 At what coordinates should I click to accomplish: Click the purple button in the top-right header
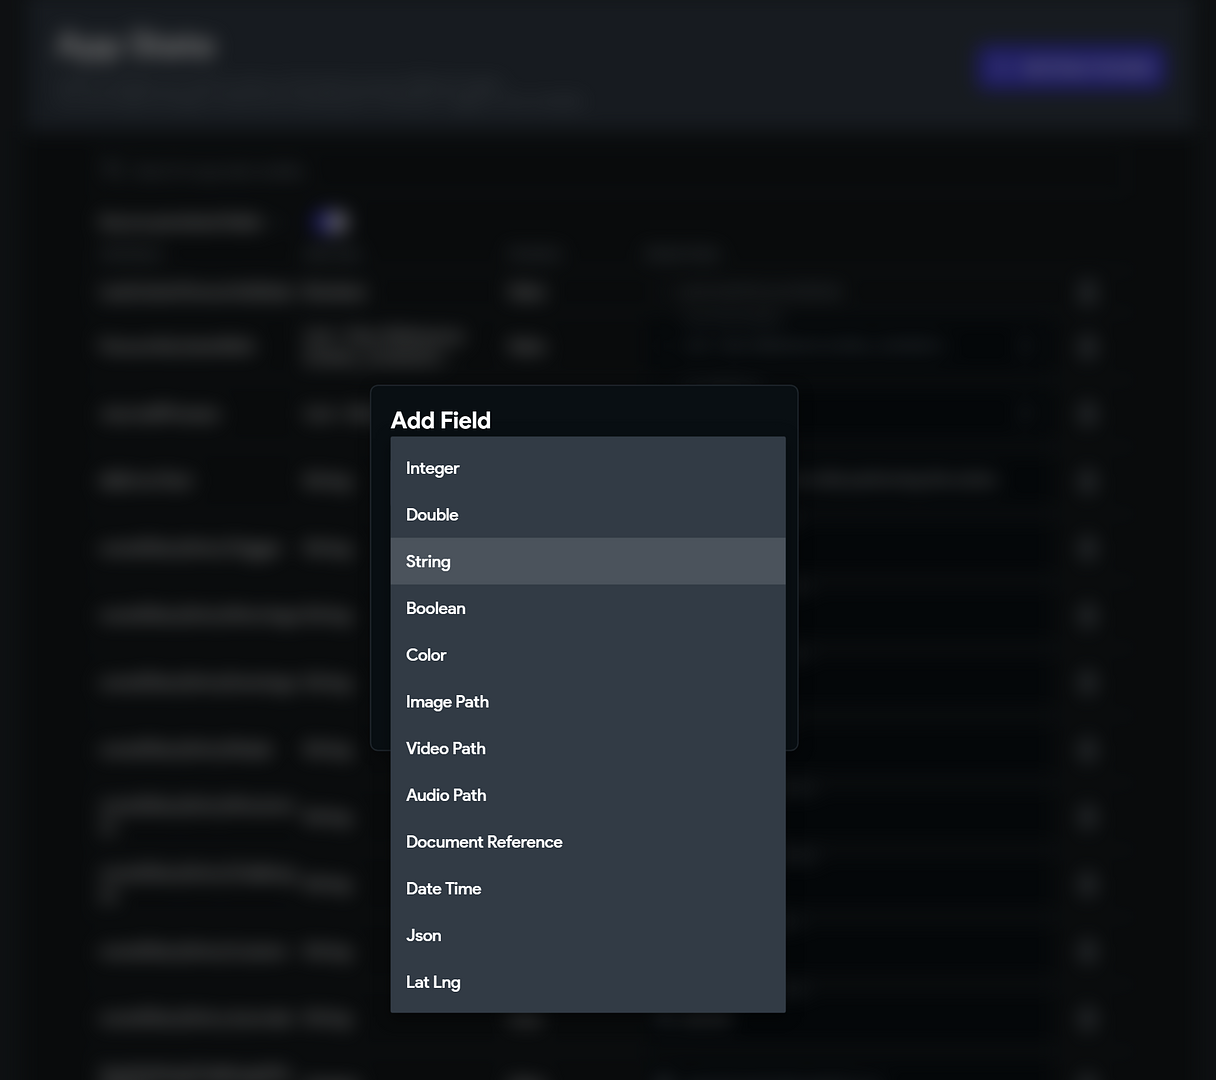[1071, 67]
